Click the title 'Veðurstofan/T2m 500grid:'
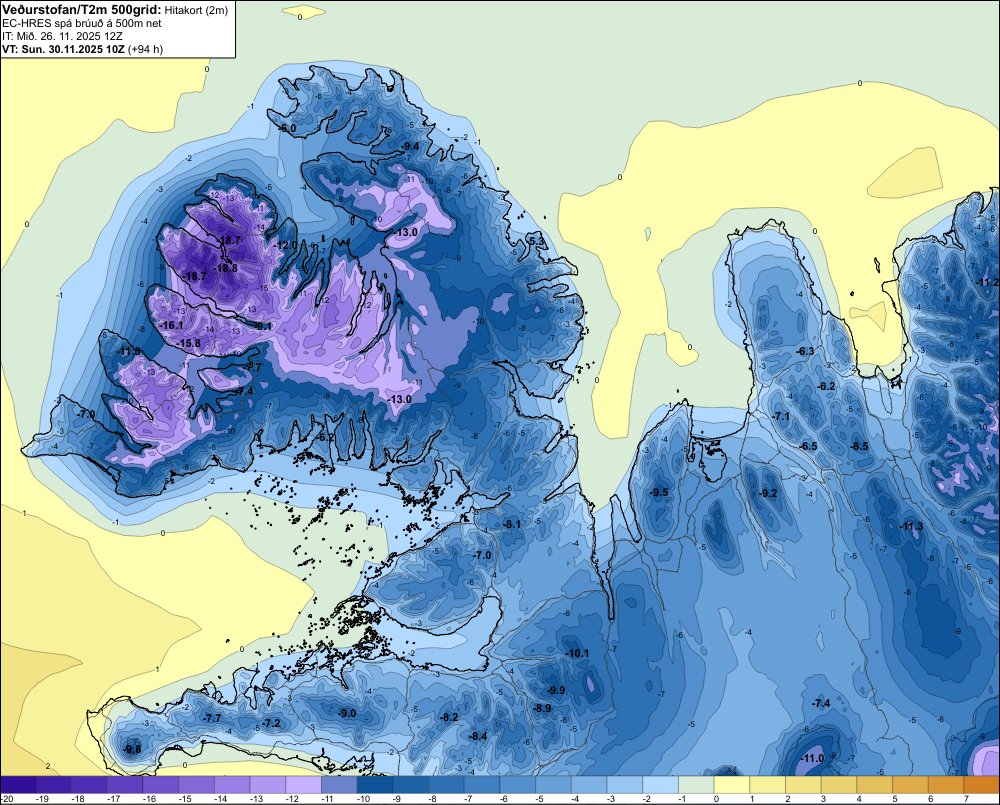This screenshot has height=805, width=1000. pyautogui.click(x=82, y=10)
